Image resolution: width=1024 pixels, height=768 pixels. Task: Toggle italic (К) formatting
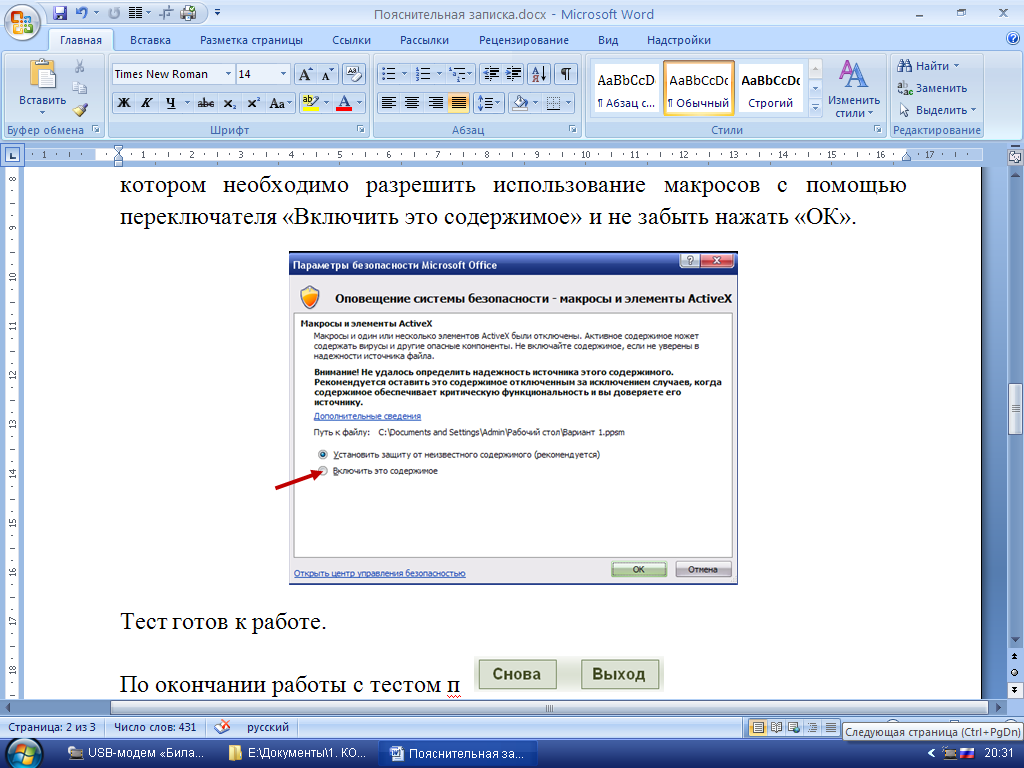point(147,103)
